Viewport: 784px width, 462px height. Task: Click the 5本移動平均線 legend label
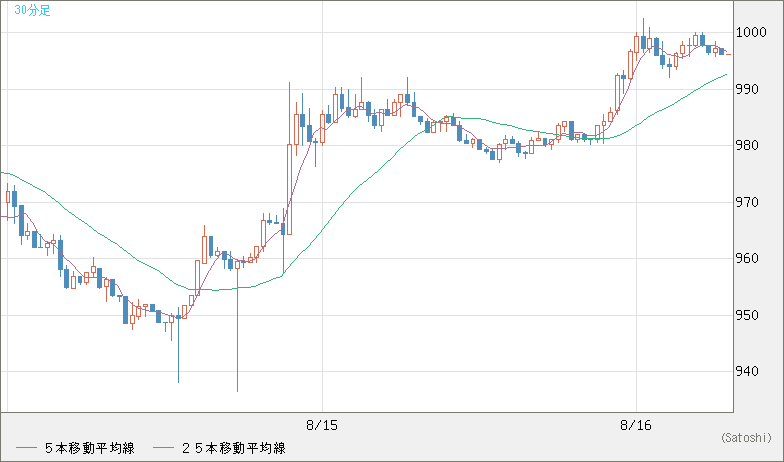pos(90,448)
